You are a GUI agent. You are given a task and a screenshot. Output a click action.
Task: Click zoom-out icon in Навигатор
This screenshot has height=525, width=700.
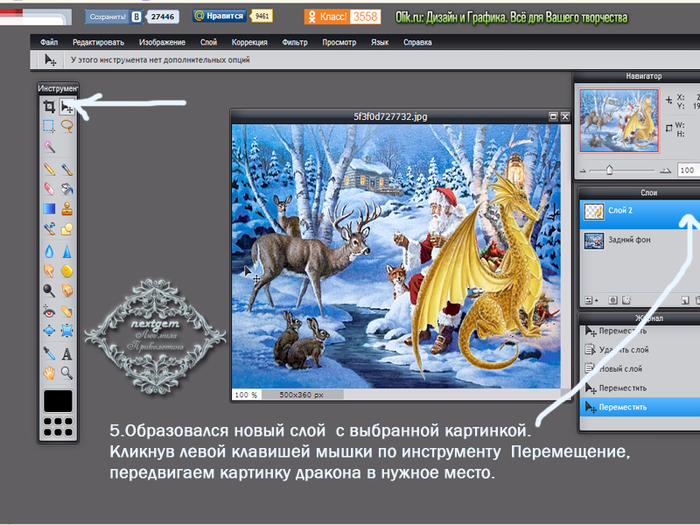pos(583,171)
